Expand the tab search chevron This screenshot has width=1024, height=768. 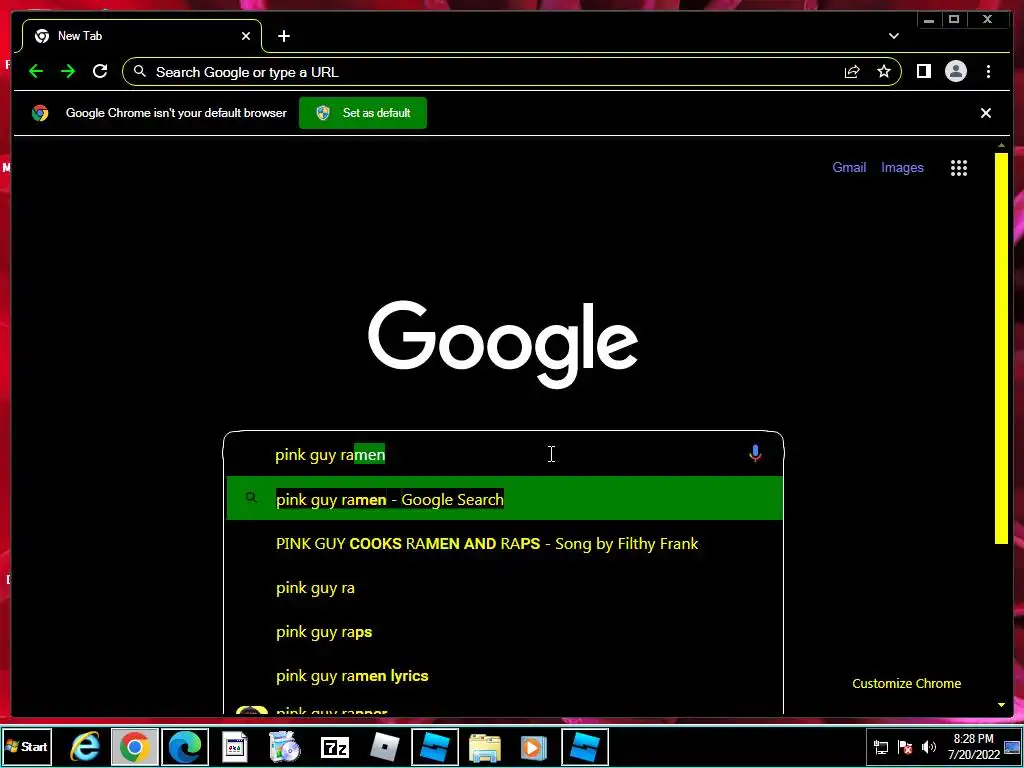pos(893,36)
